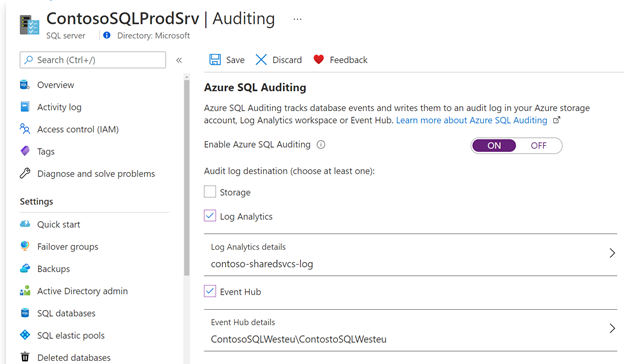
Task: Click the Activity log icon
Action: (x=25, y=107)
